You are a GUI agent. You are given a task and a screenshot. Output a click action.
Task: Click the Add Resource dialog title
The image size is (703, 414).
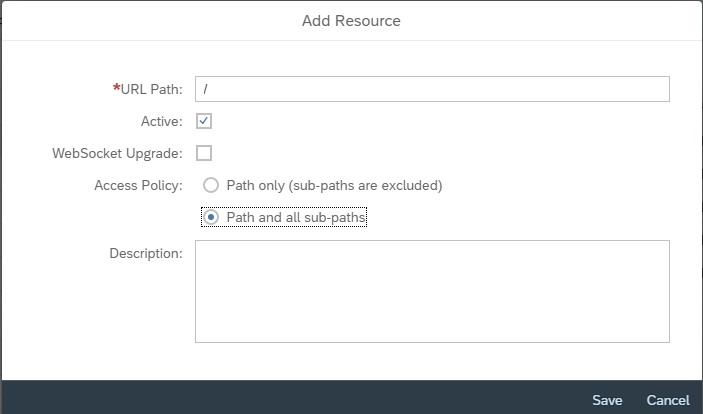(x=351, y=21)
